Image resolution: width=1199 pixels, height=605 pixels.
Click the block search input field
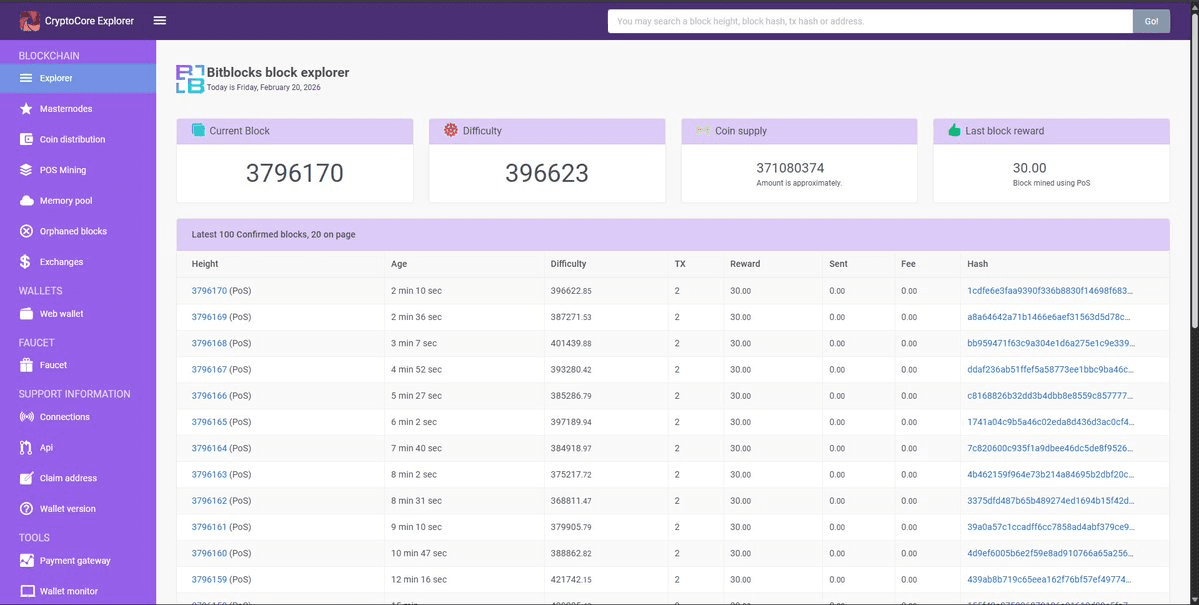[x=869, y=21]
